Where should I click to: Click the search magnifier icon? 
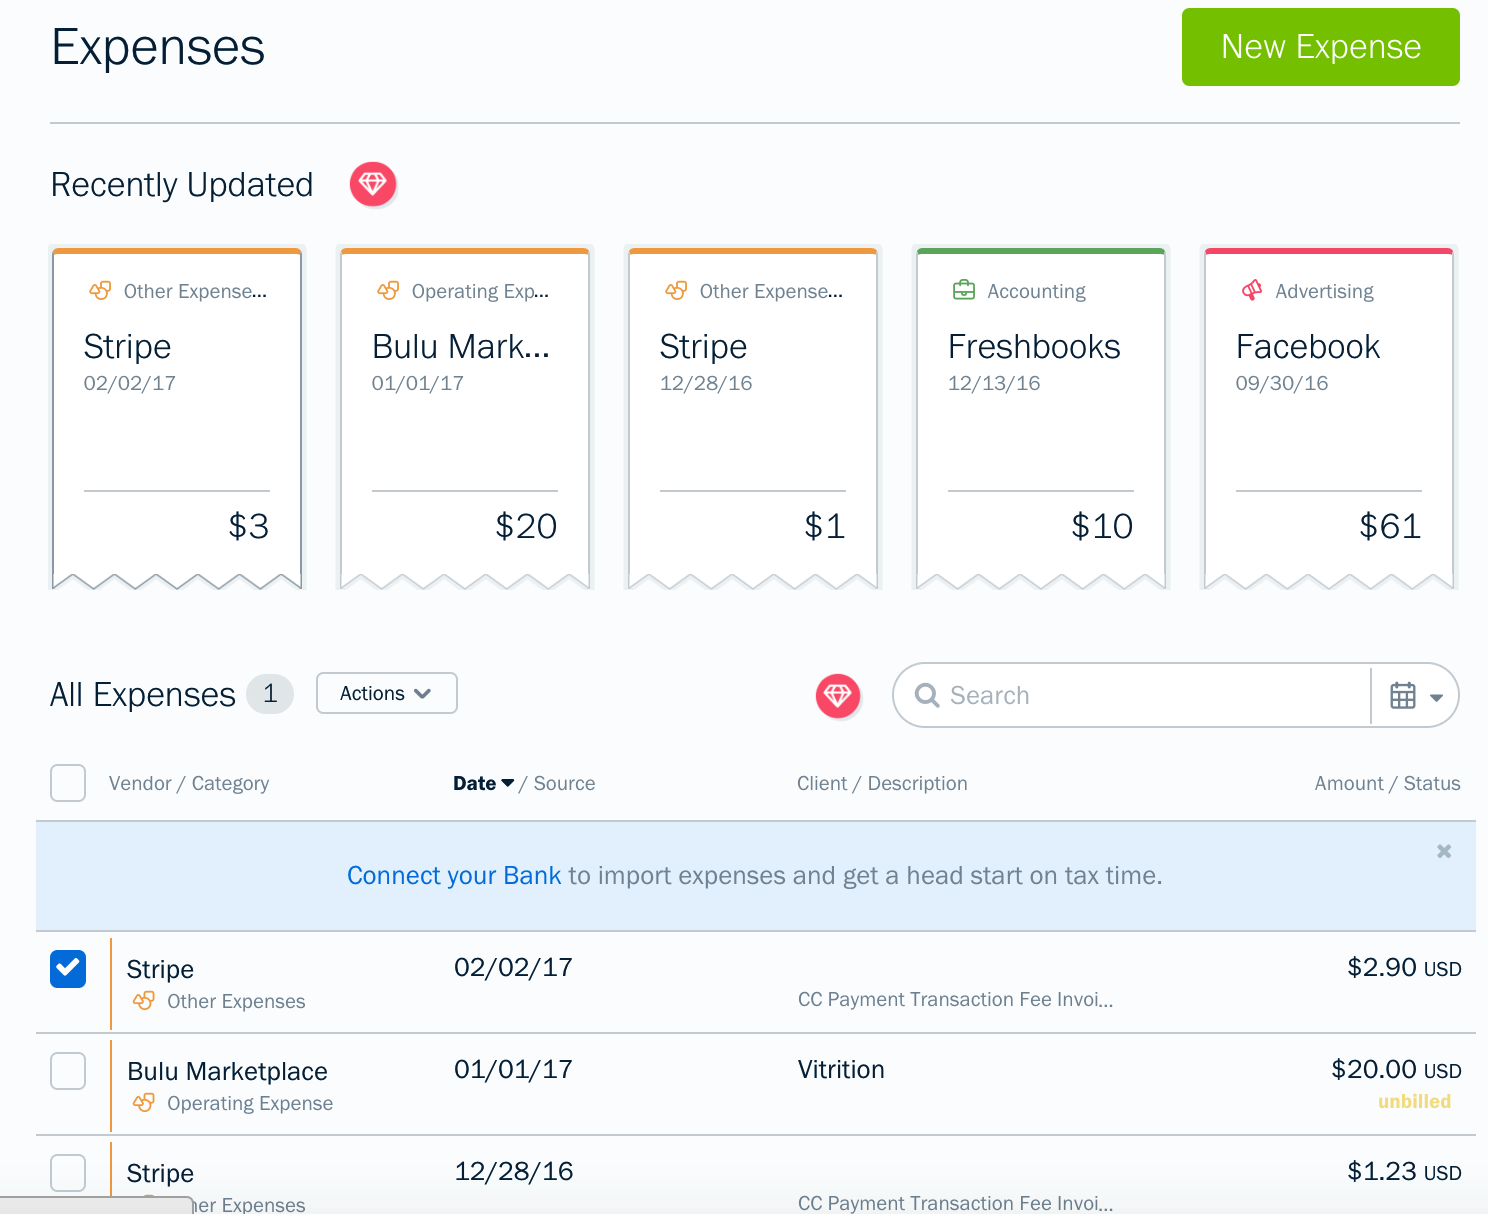[927, 695]
